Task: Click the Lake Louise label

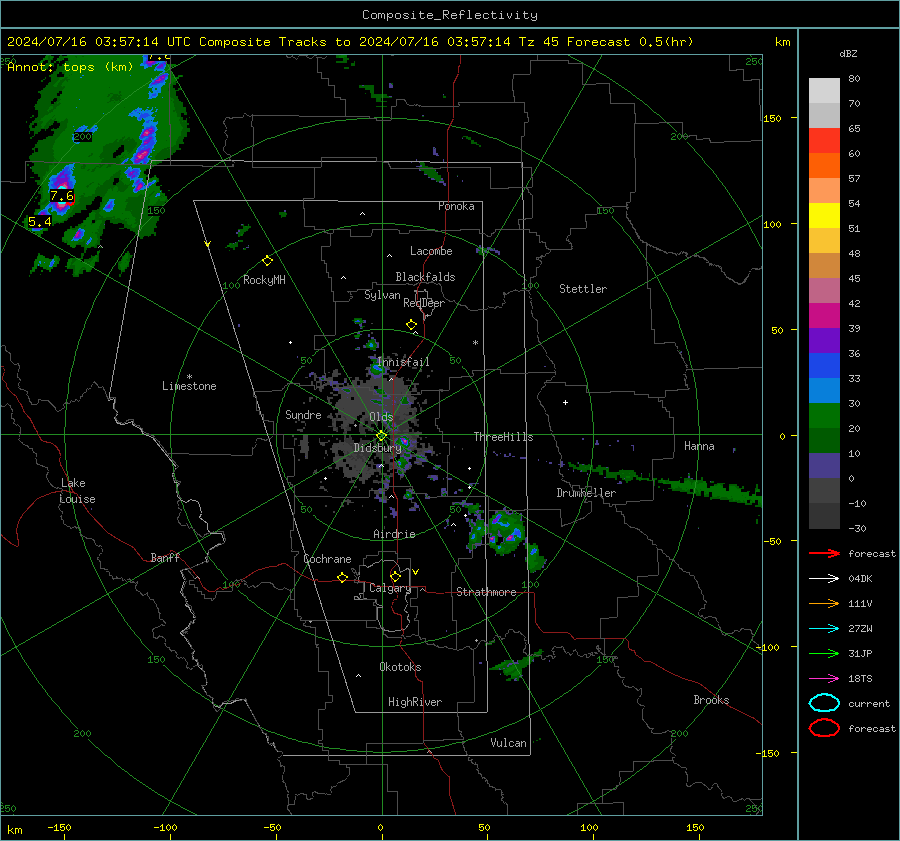Action: point(77,491)
